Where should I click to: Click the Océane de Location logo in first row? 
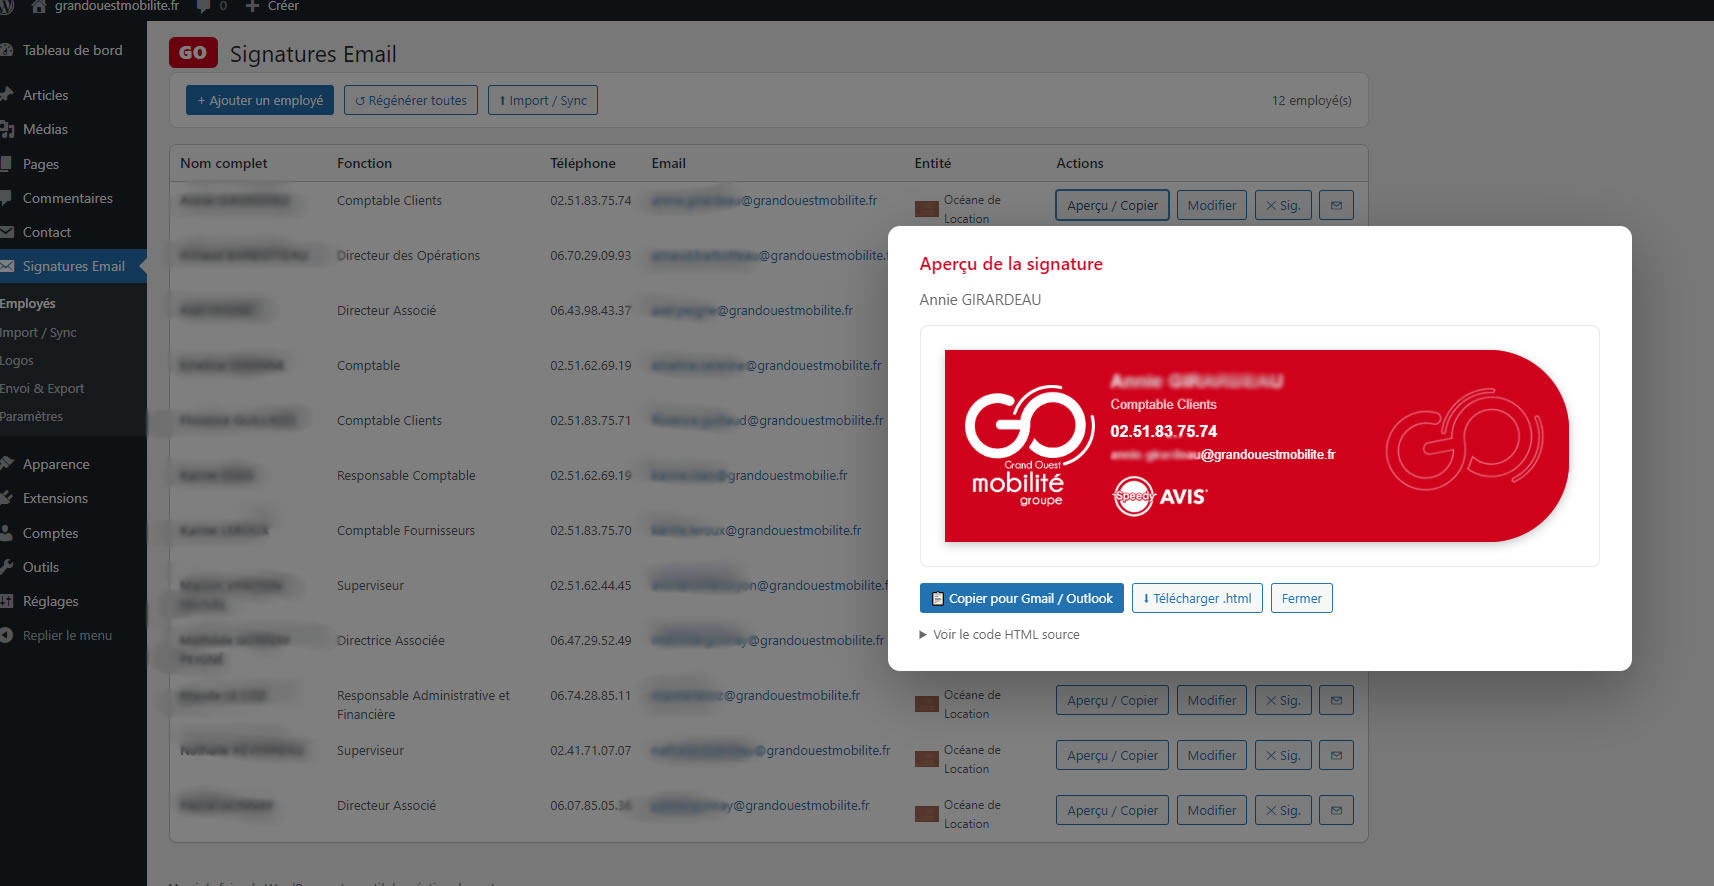click(x=926, y=209)
